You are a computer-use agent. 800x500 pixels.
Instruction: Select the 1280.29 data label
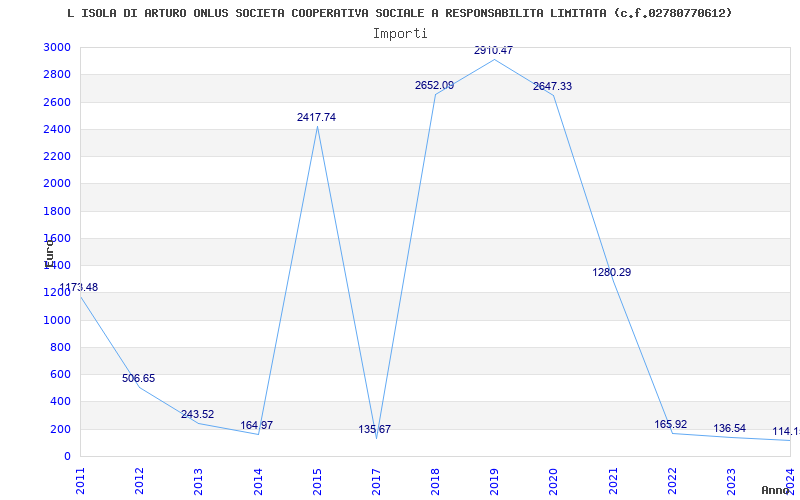(x=612, y=272)
